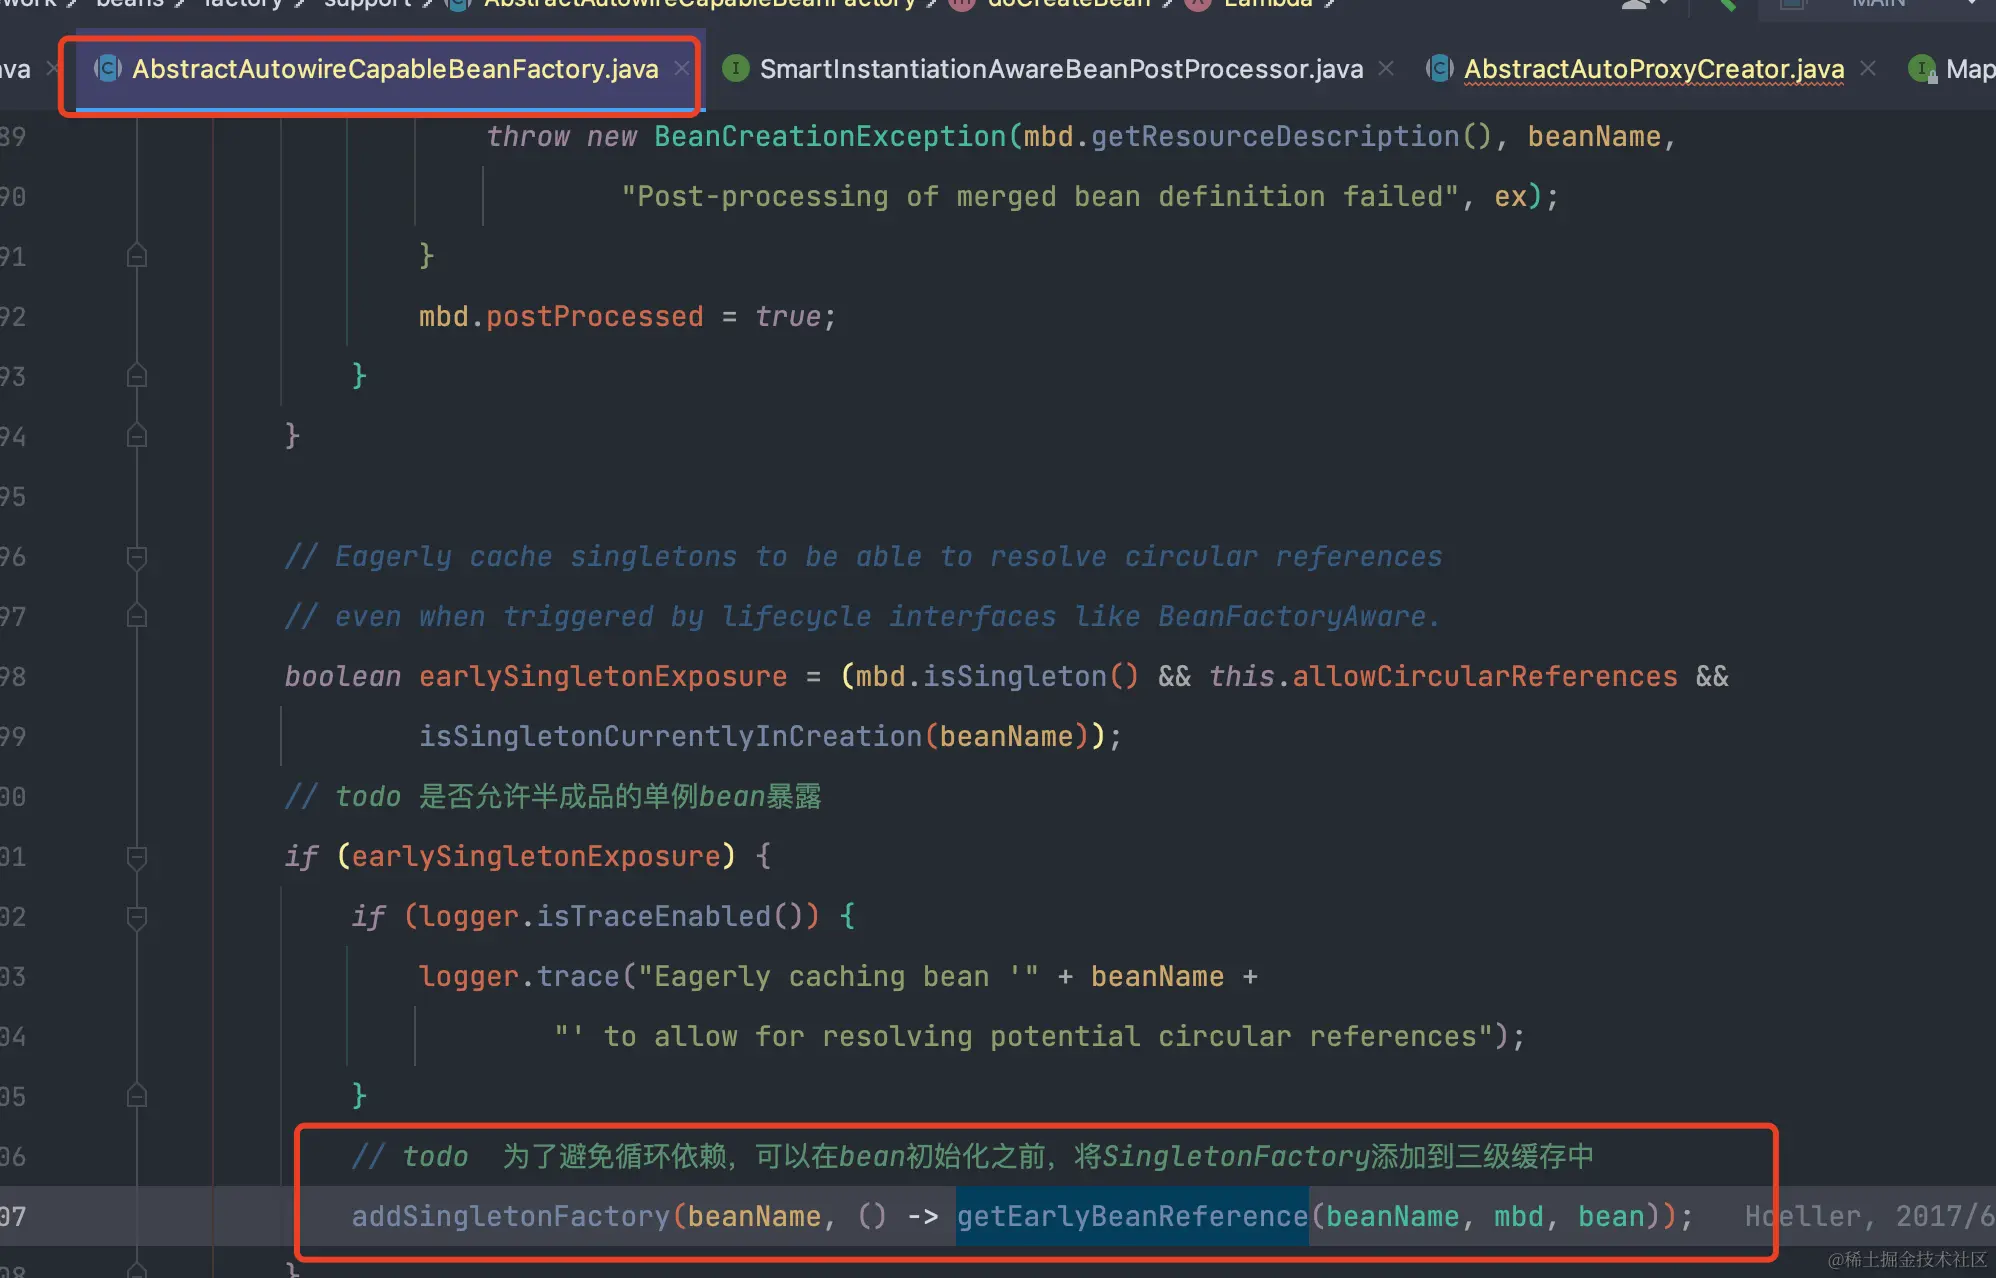1996x1278 pixels.
Task: Click highlighted getEarlyBeanReference method call
Action: coord(1131,1217)
